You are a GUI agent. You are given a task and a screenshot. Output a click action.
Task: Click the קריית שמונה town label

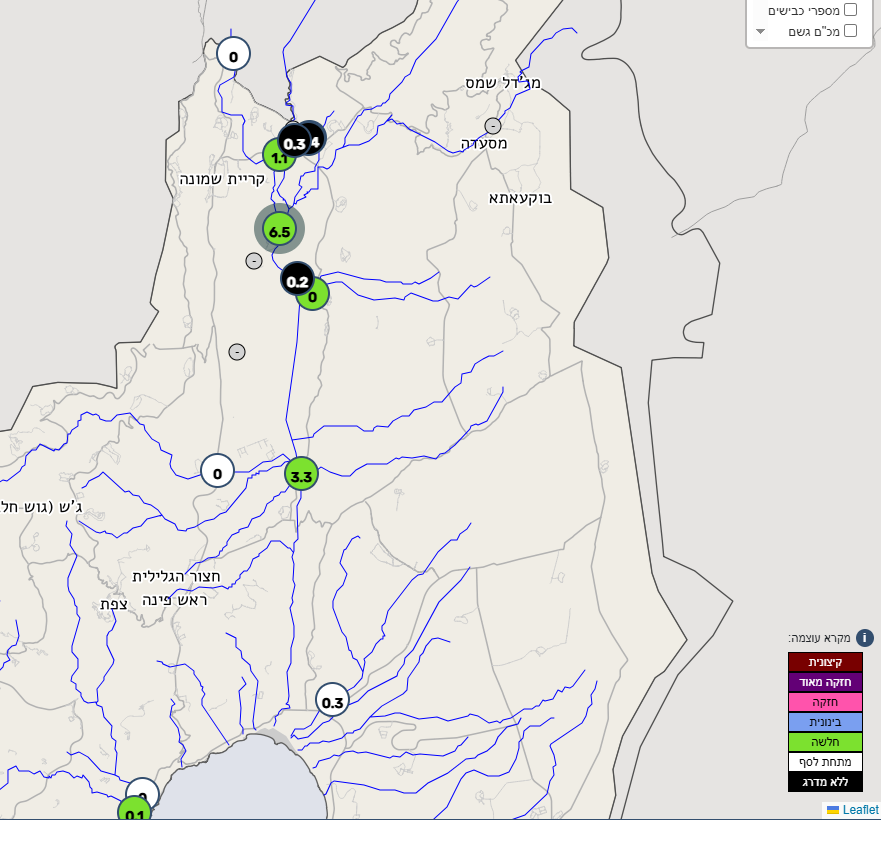coord(222,179)
